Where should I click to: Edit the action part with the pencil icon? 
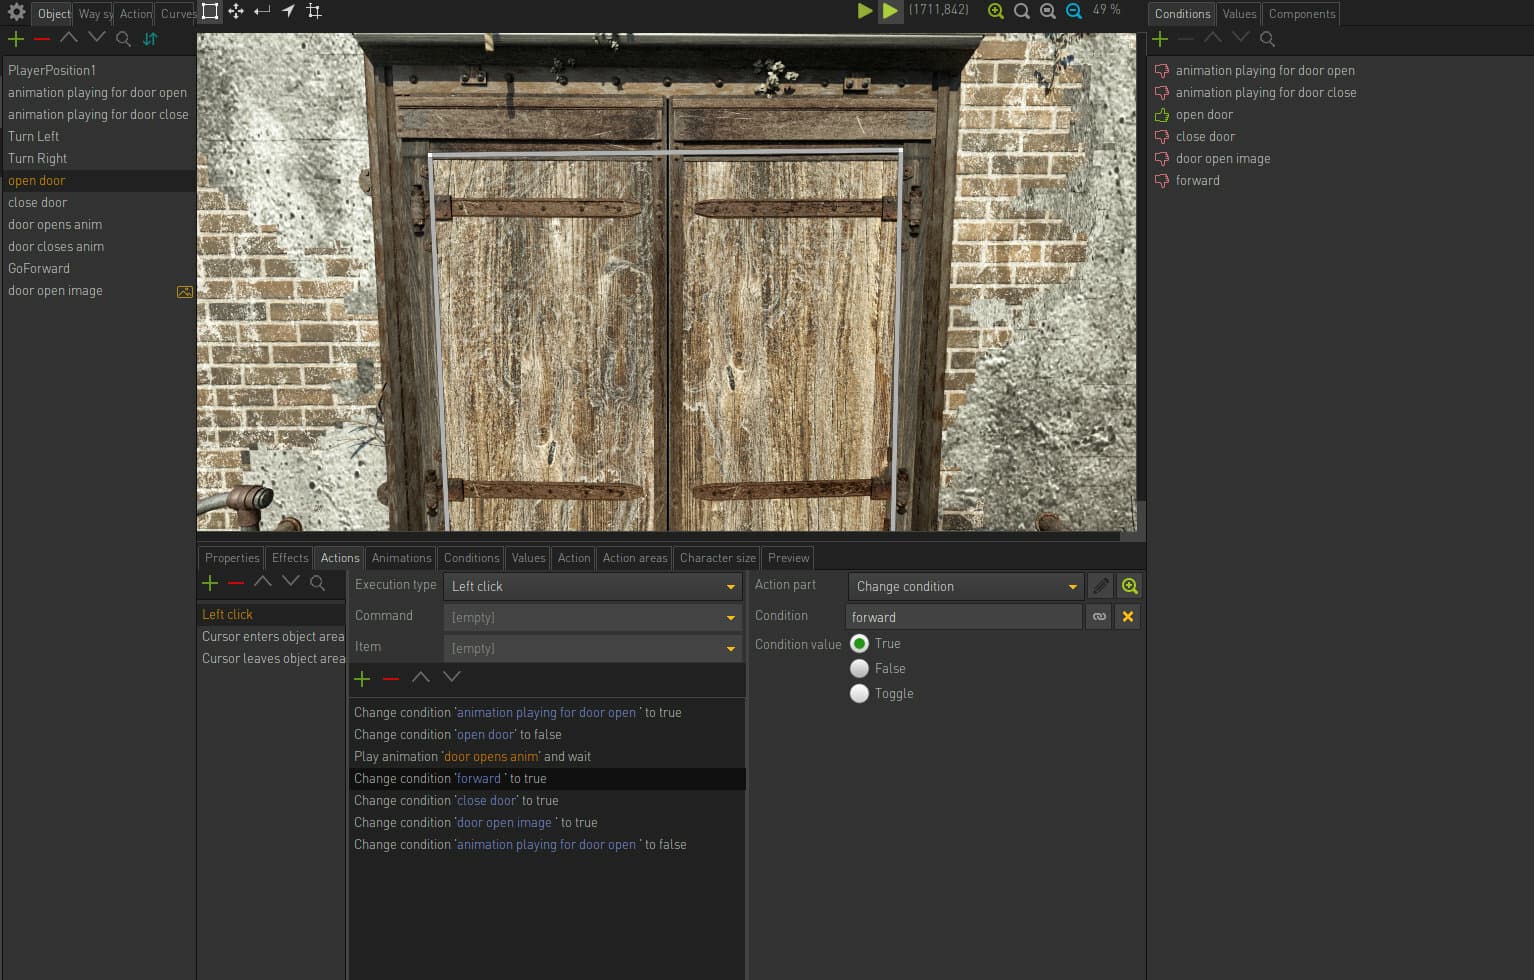tap(1100, 586)
